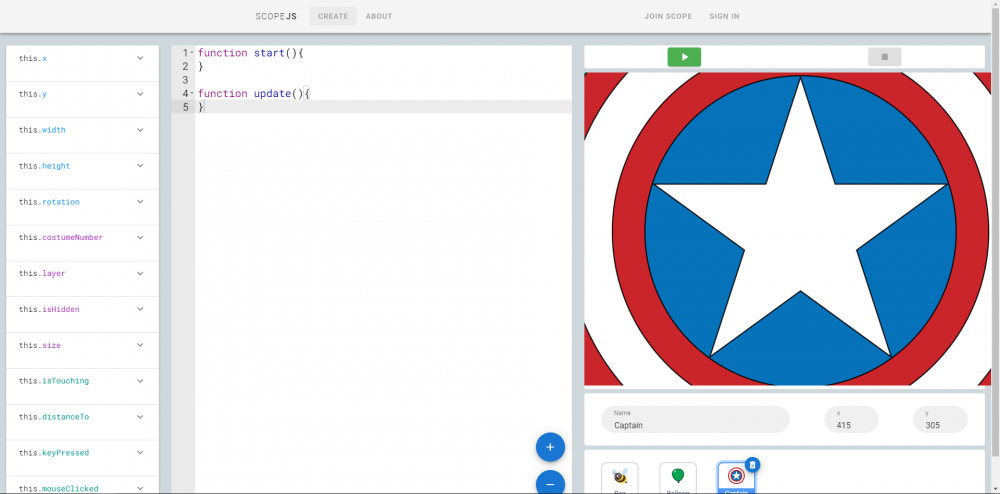Zoom in the editor with the plus button

click(x=550, y=447)
